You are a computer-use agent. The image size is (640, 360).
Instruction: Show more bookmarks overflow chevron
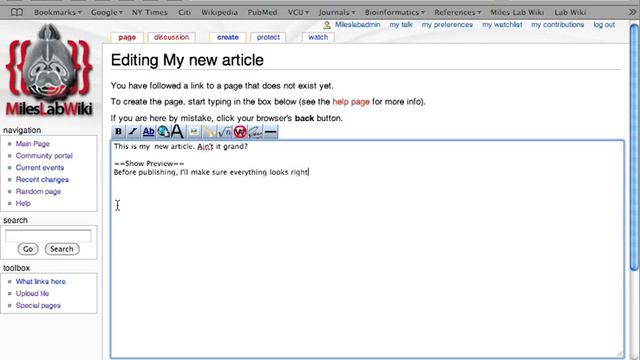[x=632, y=12]
